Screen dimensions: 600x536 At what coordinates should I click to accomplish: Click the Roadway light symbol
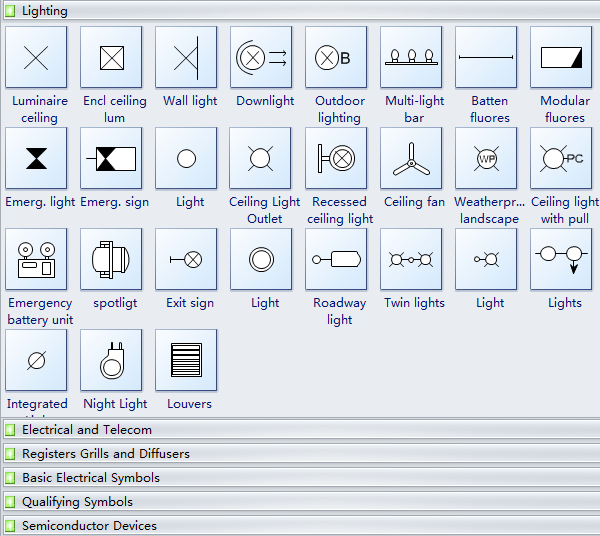click(x=336, y=259)
